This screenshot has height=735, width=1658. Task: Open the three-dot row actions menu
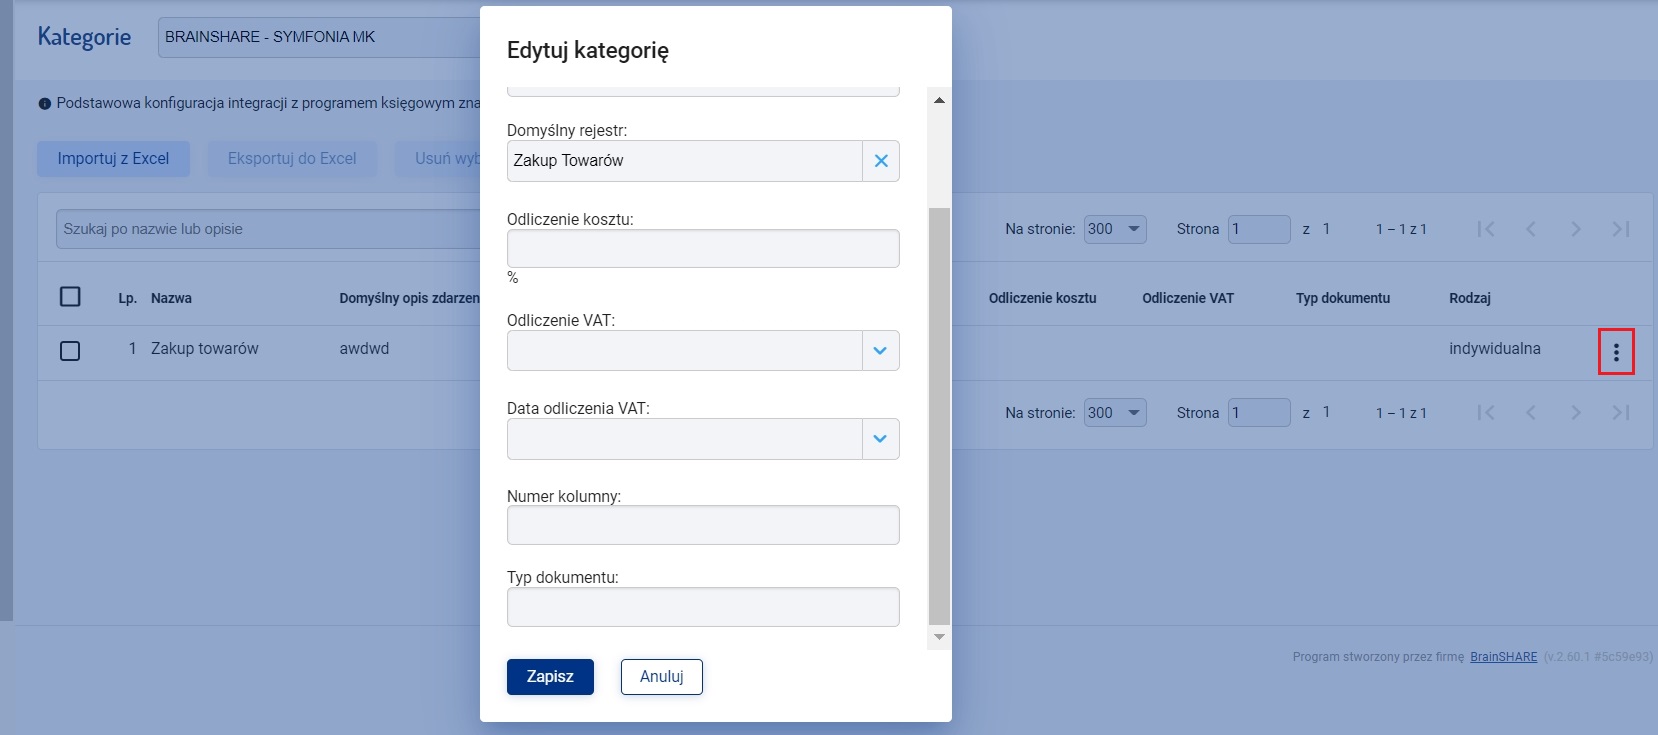pyautogui.click(x=1616, y=352)
